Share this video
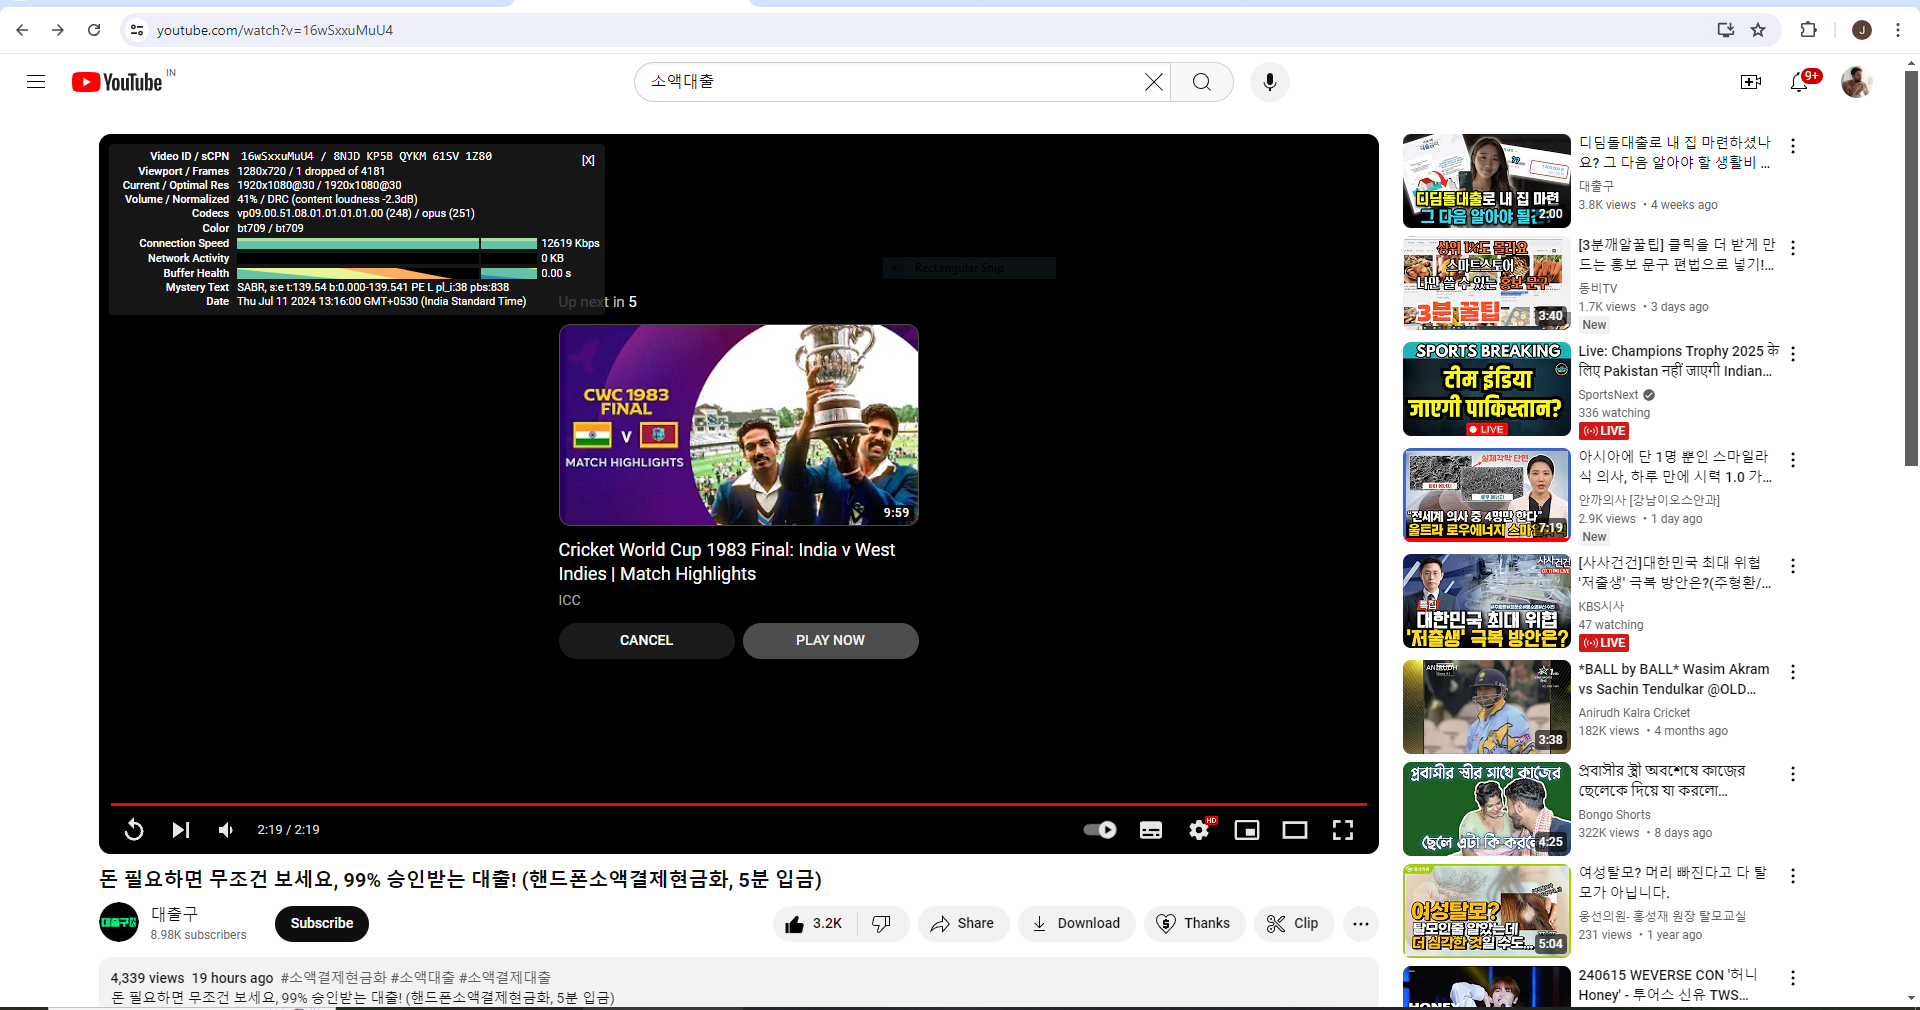The width and height of the screenshot is (1920, 1010). coord(963,924)
